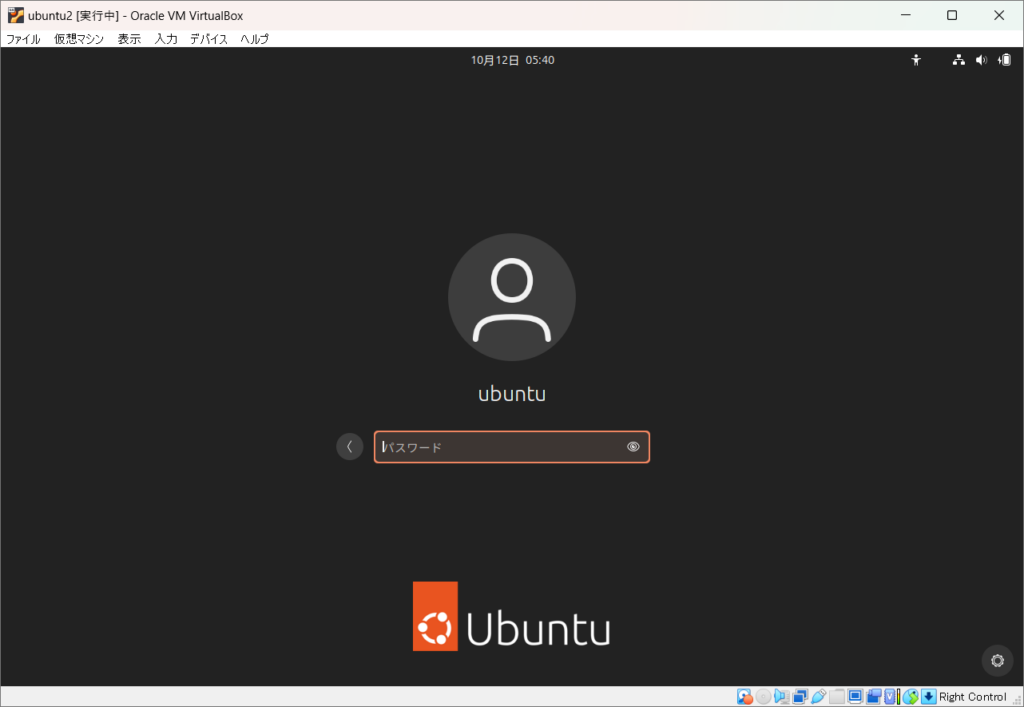Click the shared folders indicator icon
Image resolution: width=1024 pixels, height=707 pixels.
(x=837, y=697)
